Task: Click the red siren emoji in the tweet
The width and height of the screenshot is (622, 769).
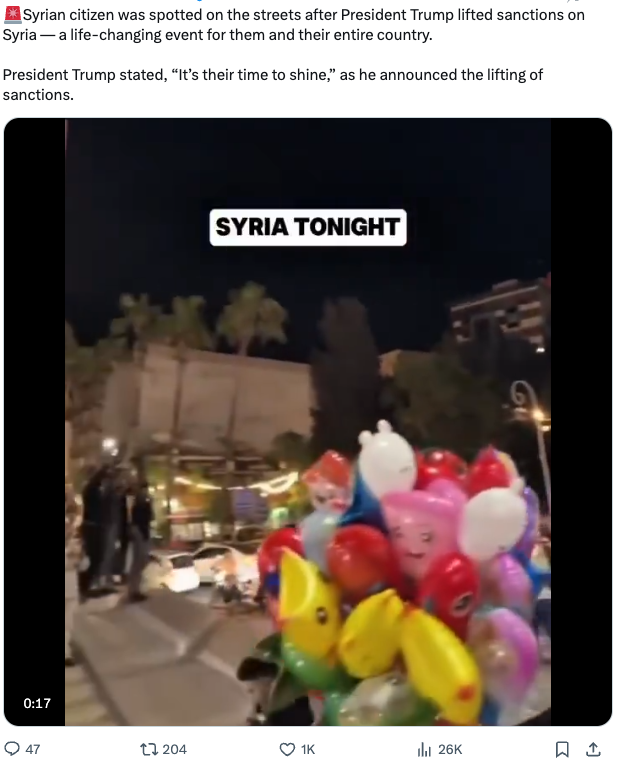Action: [x=12, y=15]
